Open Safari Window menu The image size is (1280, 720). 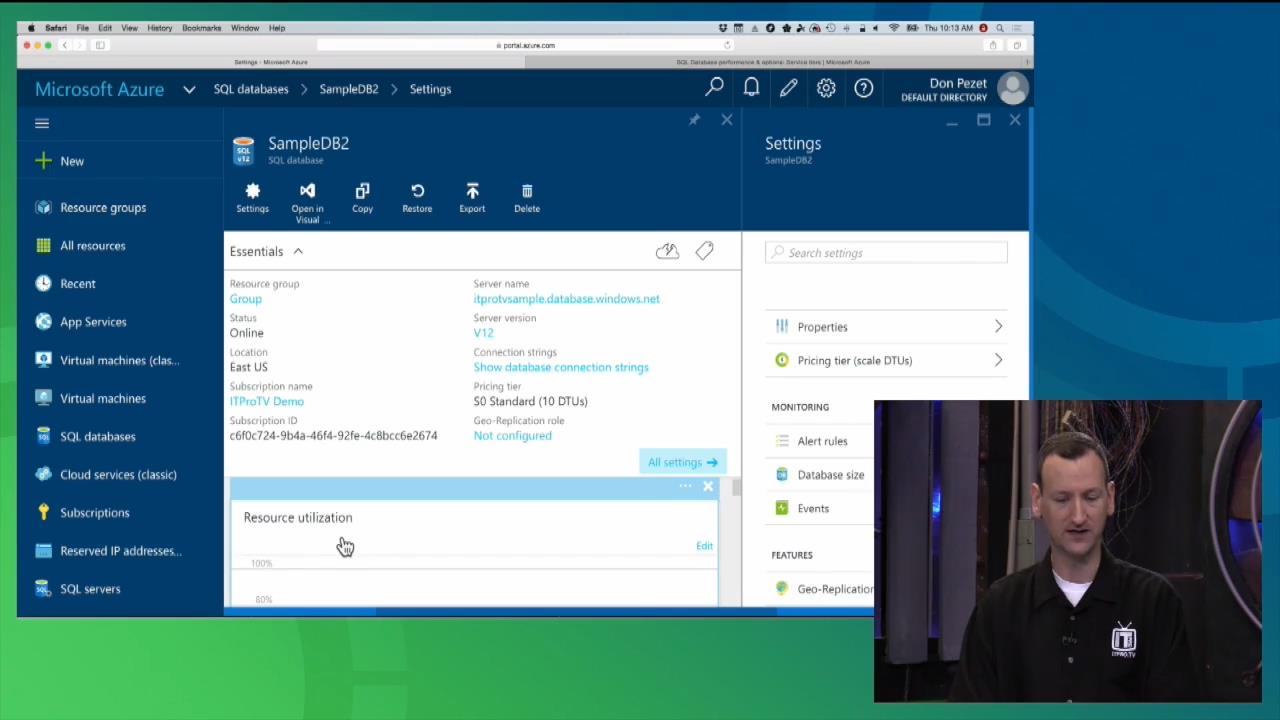(x=245, y=28)
